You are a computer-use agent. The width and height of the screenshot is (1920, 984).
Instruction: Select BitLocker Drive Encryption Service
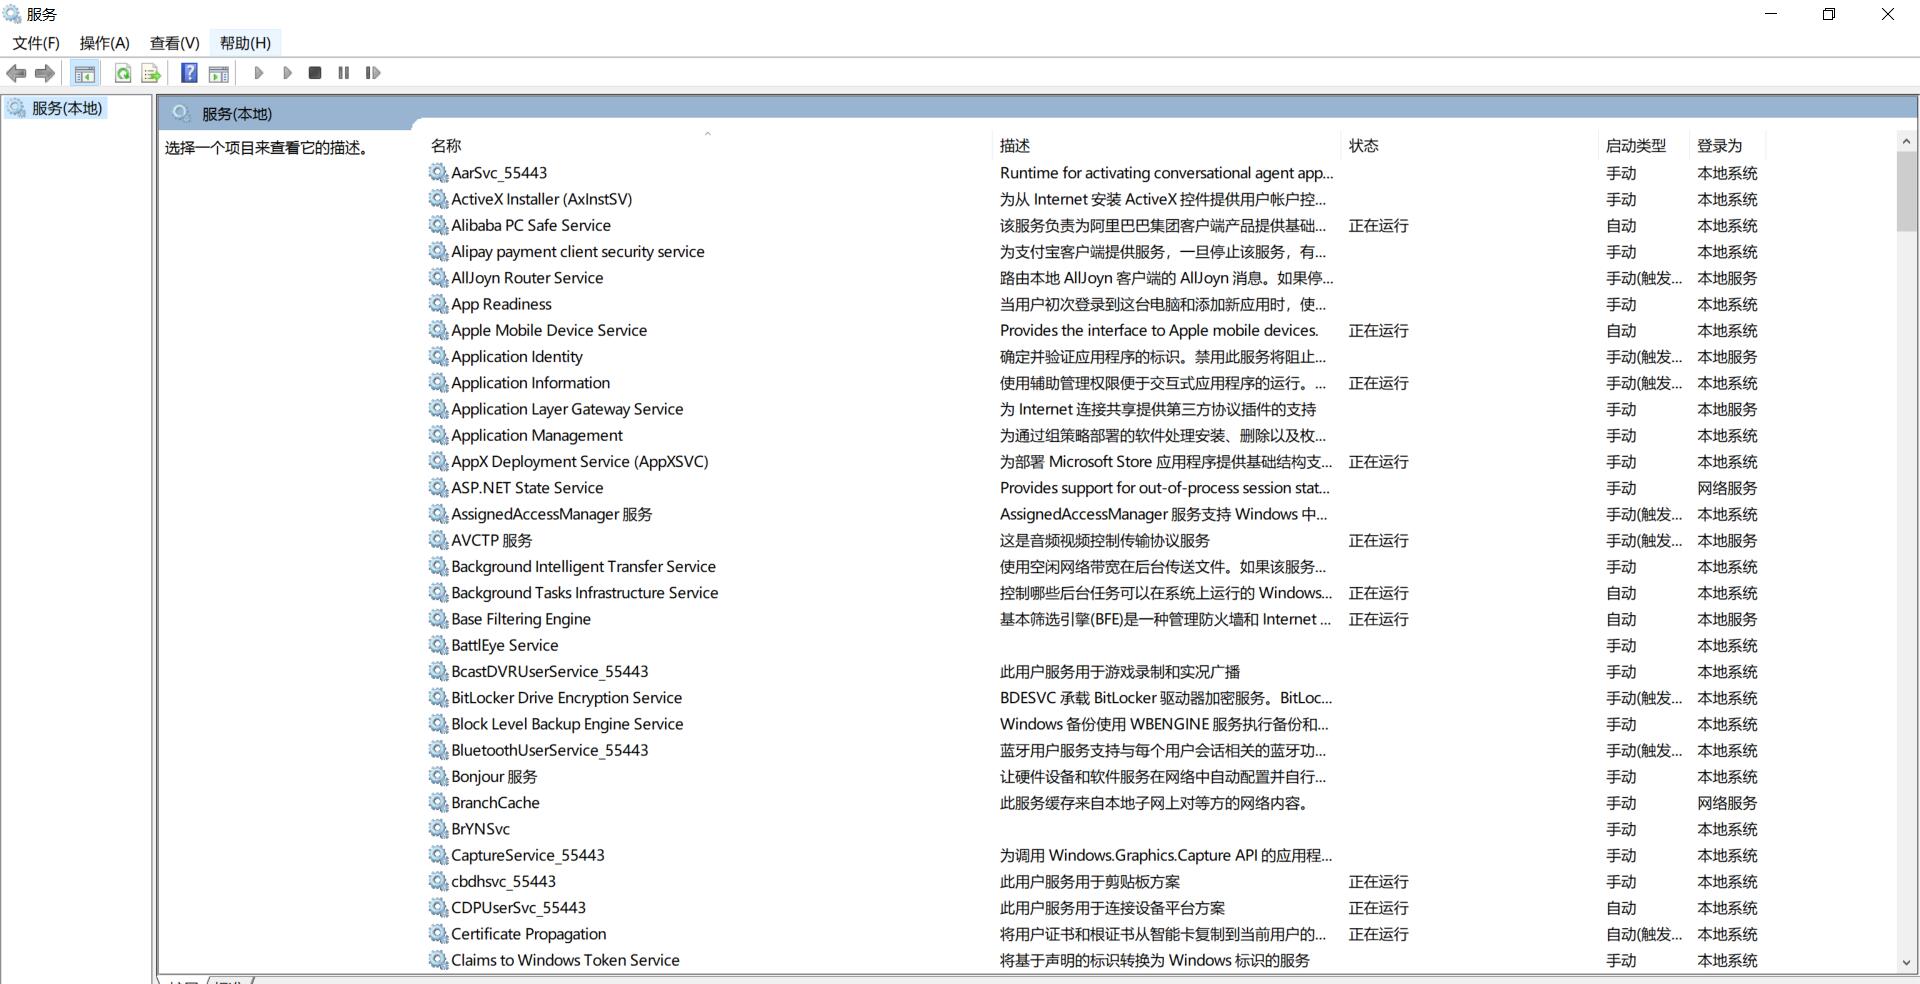pyautogui.click(x=566, y=697)
